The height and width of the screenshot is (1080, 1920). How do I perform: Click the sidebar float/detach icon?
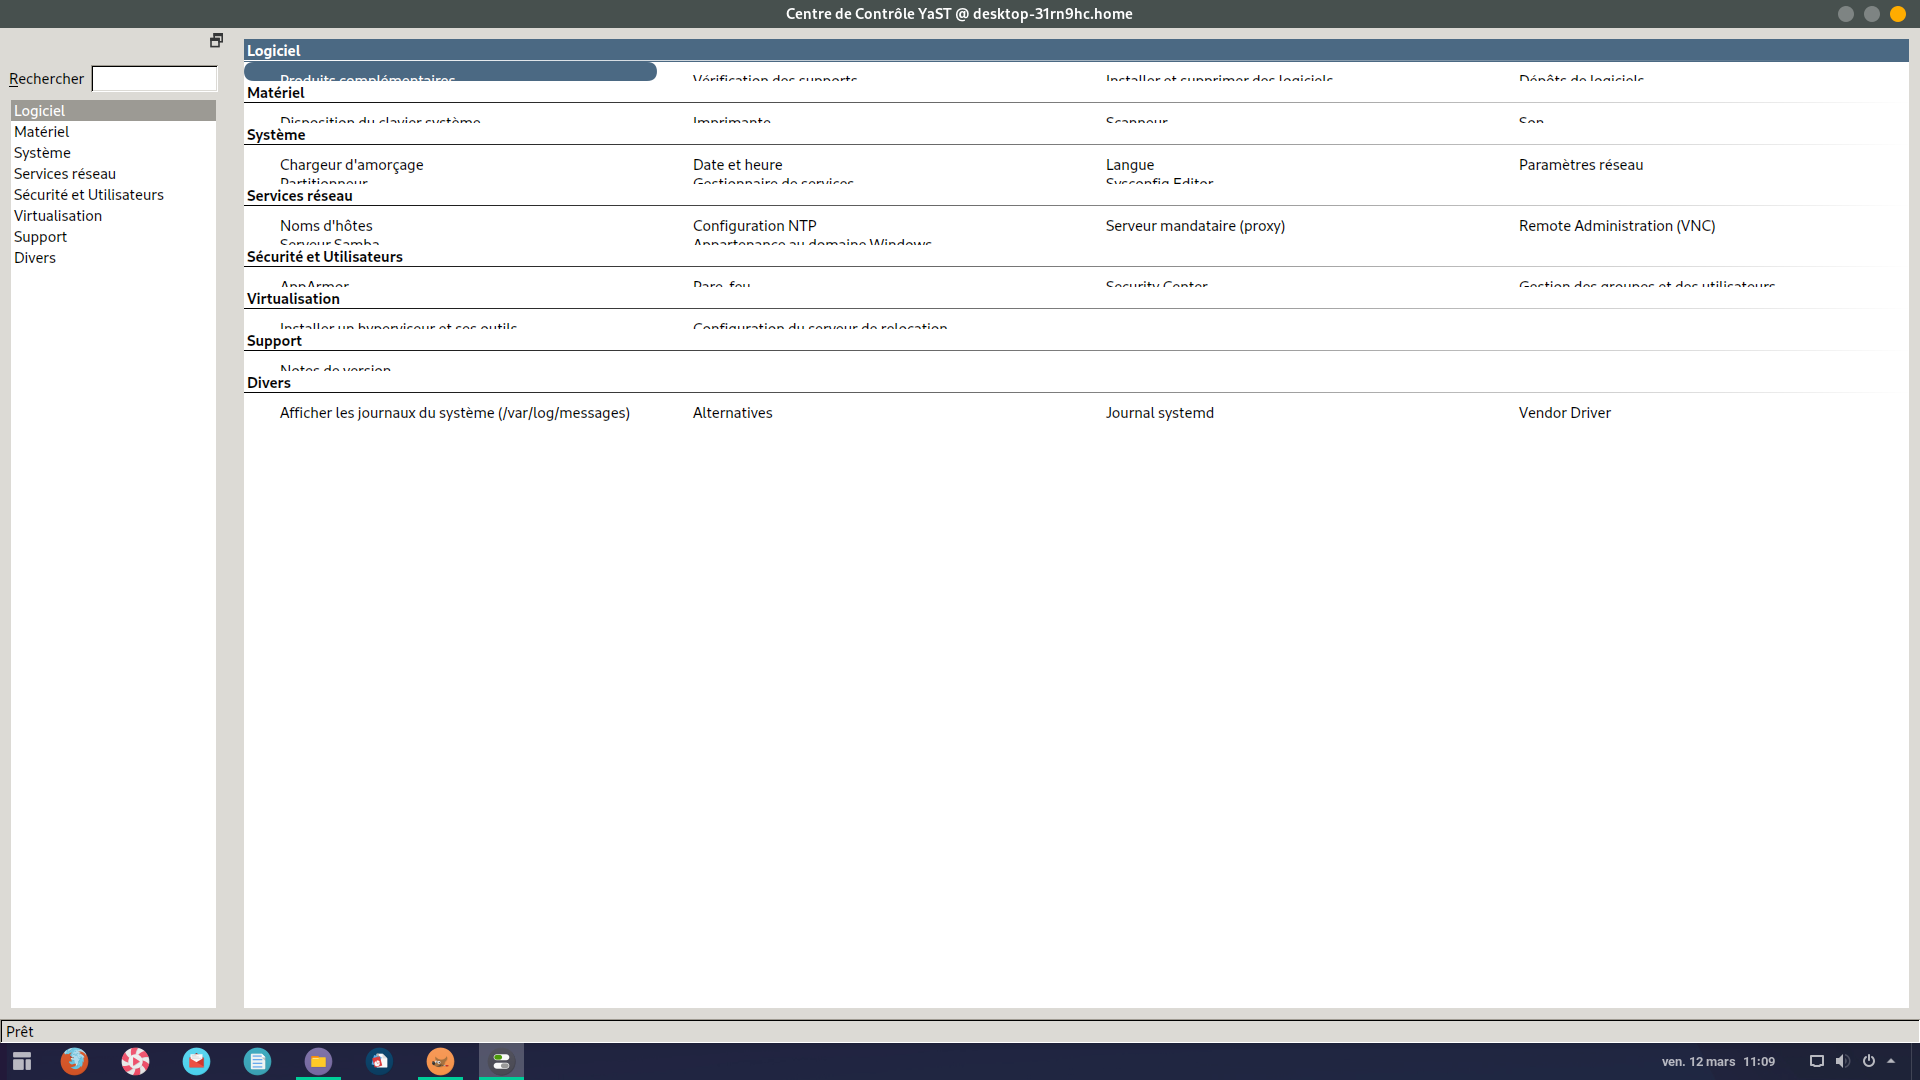pos(216,40)
